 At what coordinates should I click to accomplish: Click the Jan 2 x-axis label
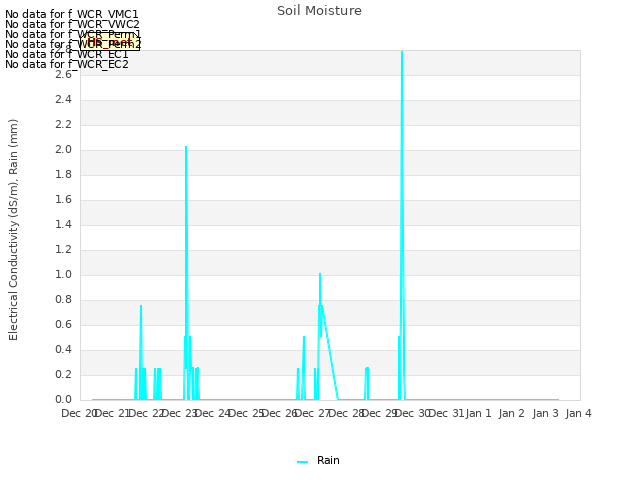(512, 413)
